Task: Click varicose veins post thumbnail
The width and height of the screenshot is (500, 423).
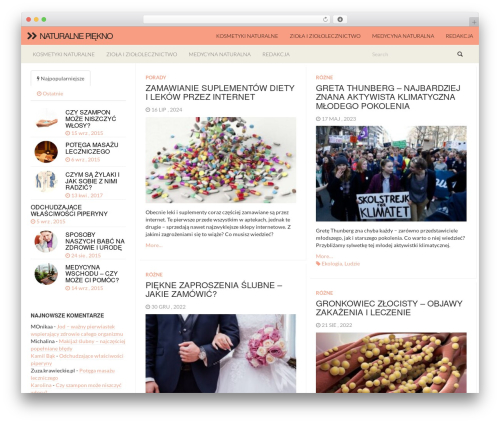Action: coord(46,181)
